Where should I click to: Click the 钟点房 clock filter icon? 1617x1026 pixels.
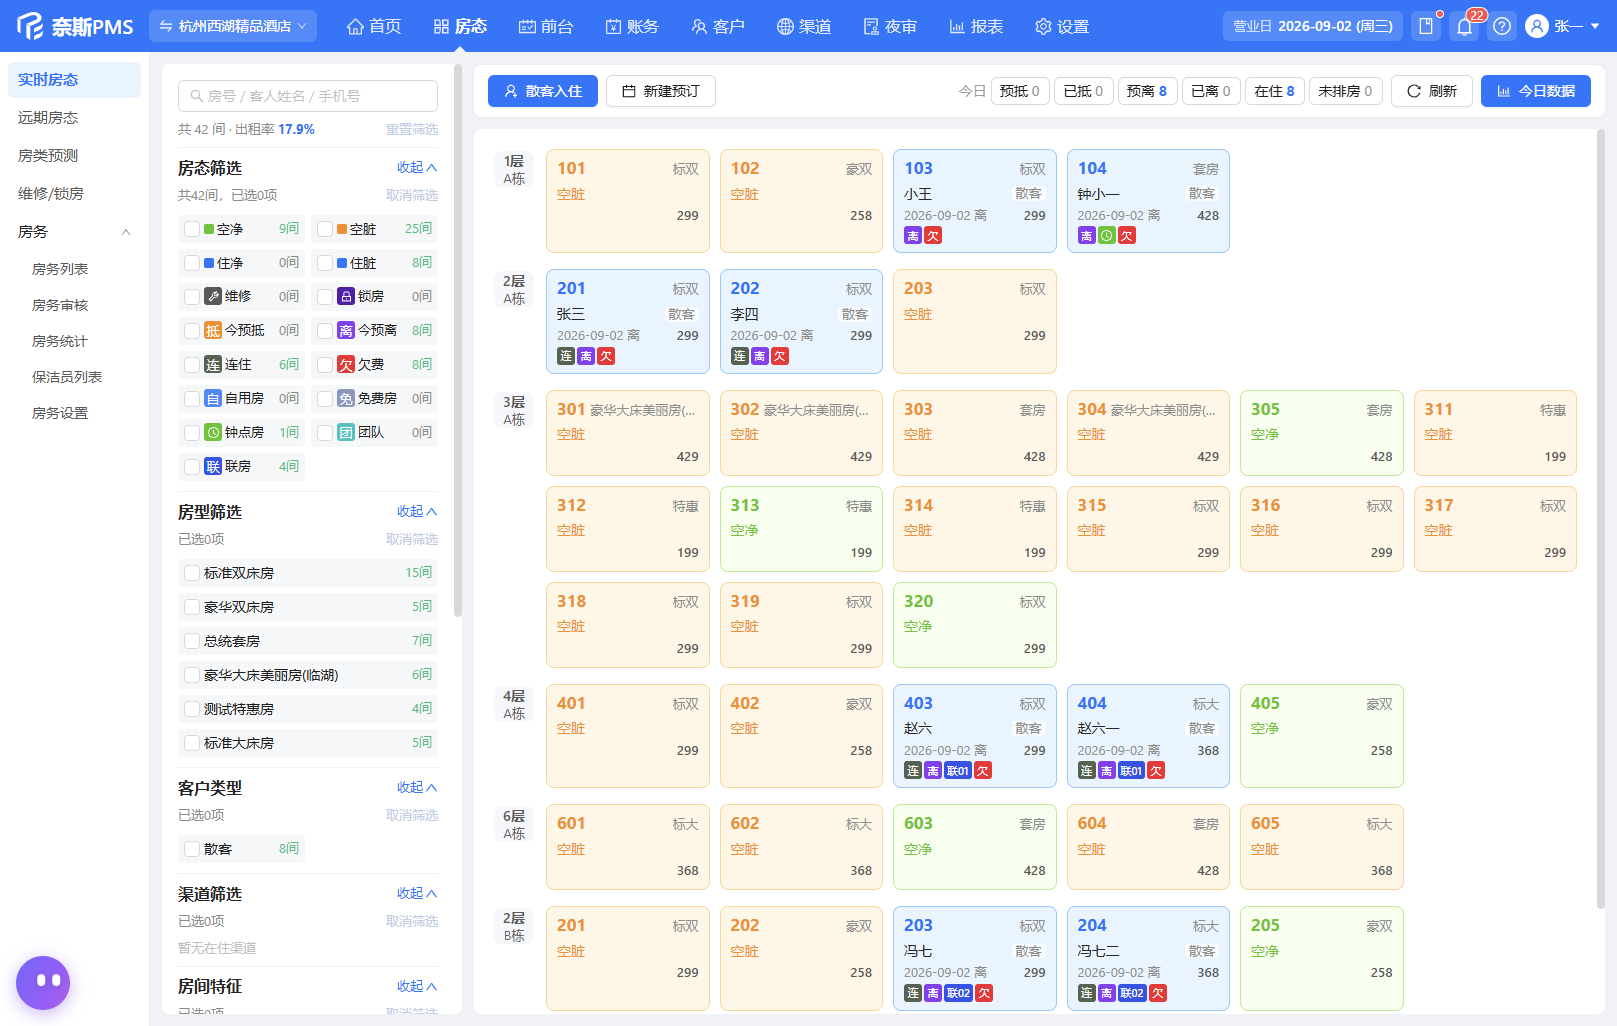click(x=213, y=432)
